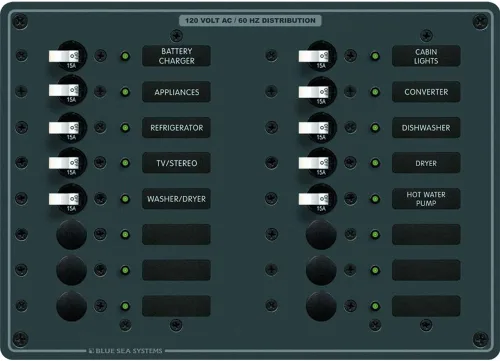Click the blank breaker plug directly below Washer/Dryer breaker
This screenshot has height=361, width=500.
click(x=71, y=234)
